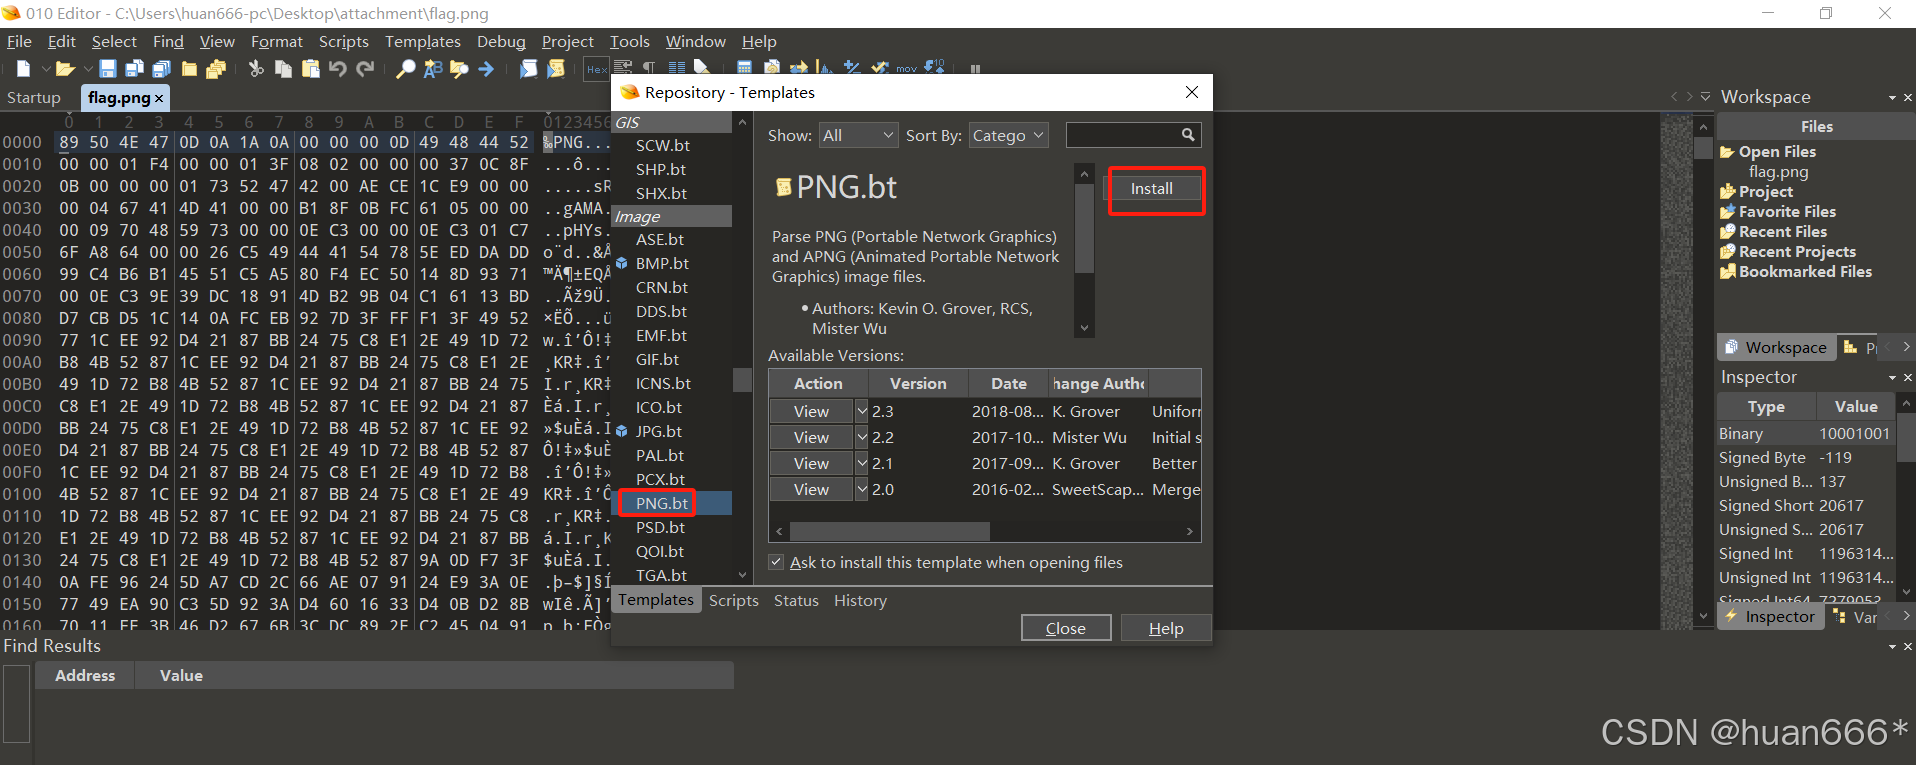This screenshot has height=765, width=1916.
Task: Click the Histogram icon in toolbar
Action: point(825,68)
